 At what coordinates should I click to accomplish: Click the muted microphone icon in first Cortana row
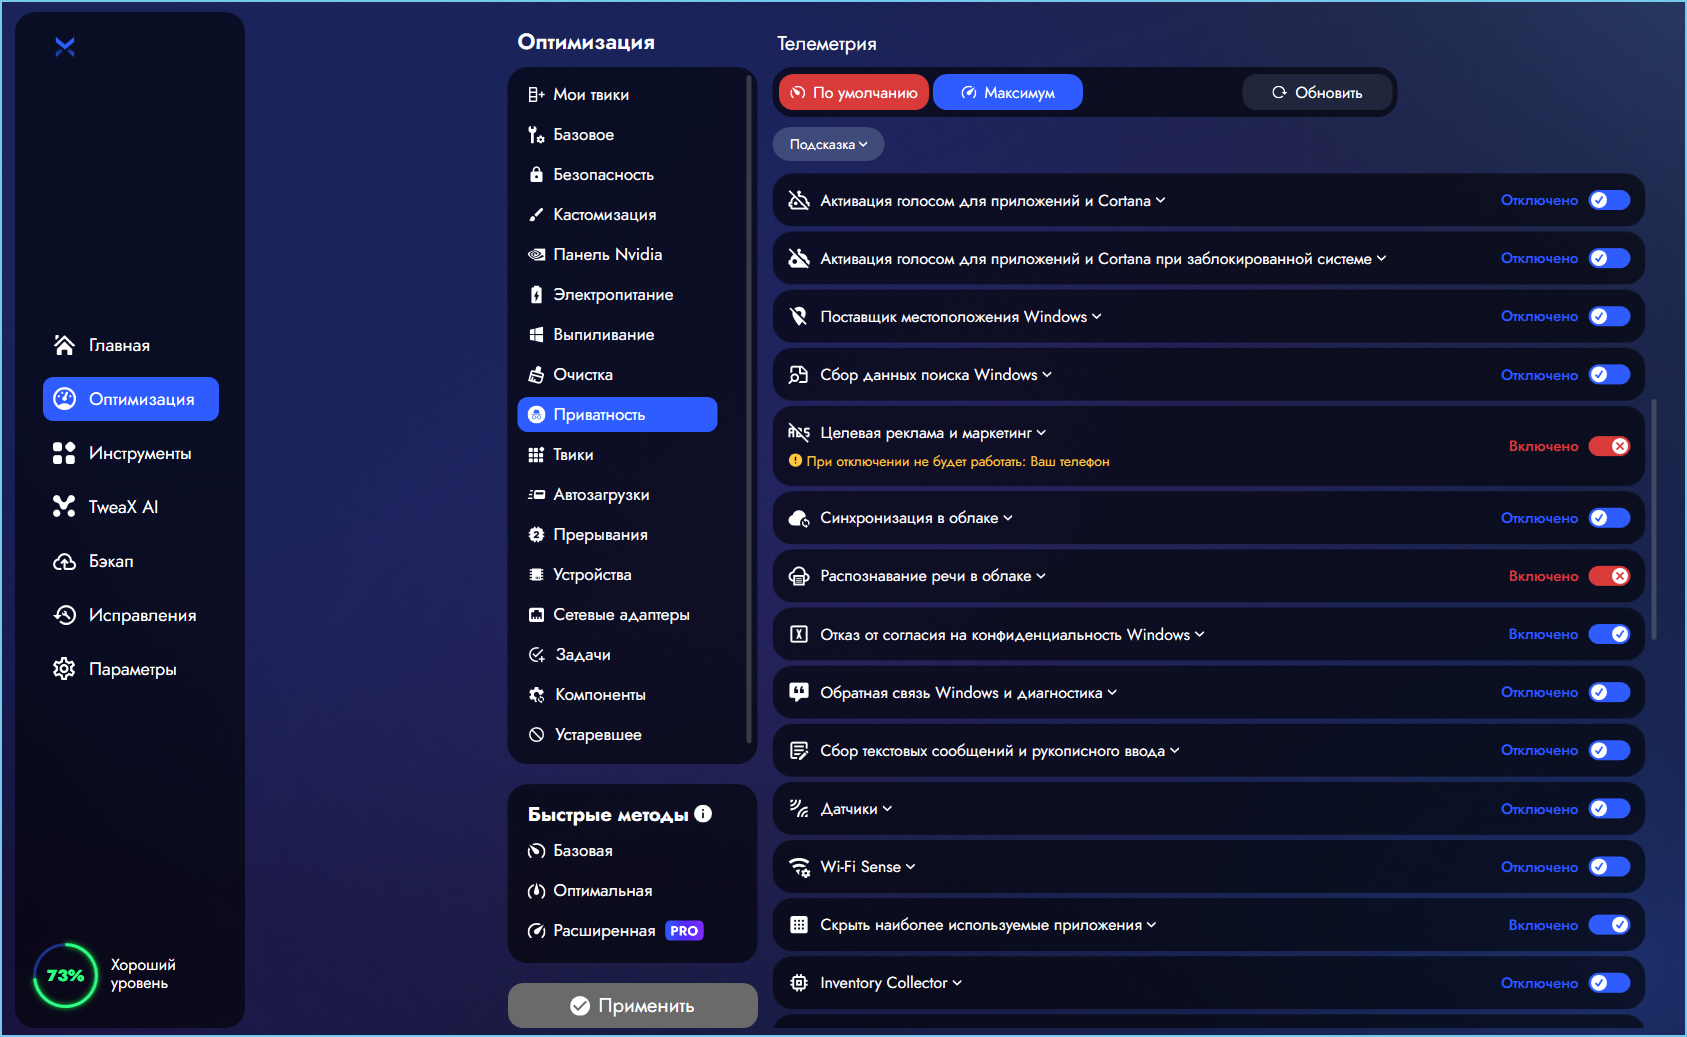[799, 200]
